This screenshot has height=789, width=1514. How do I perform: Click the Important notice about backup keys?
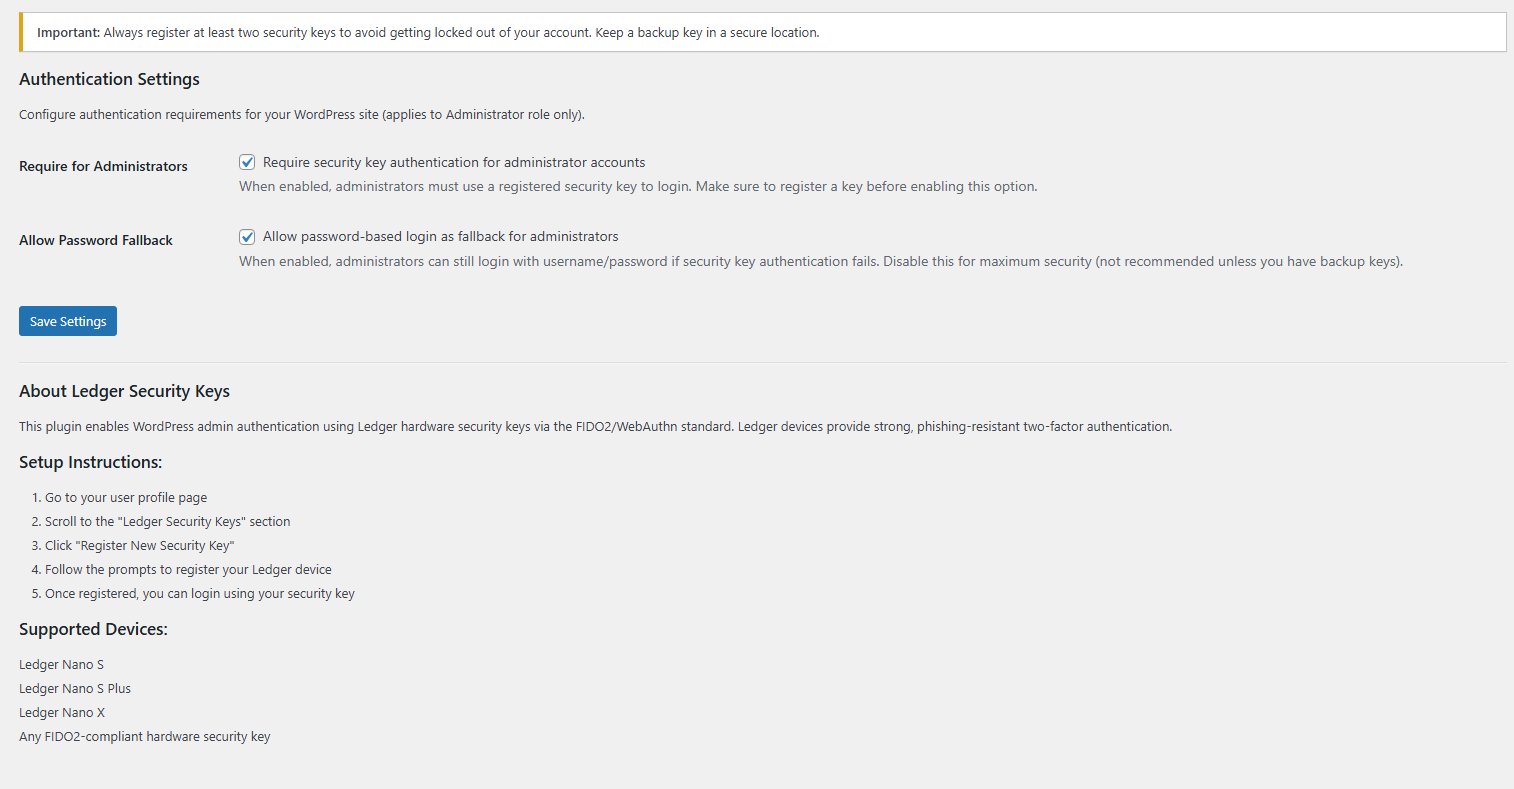(x=428, y=33)
